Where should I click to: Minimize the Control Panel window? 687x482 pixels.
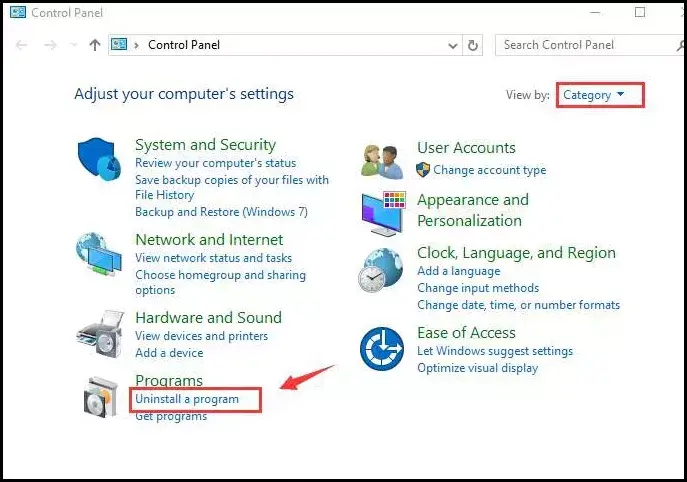[x=595, y=12]
